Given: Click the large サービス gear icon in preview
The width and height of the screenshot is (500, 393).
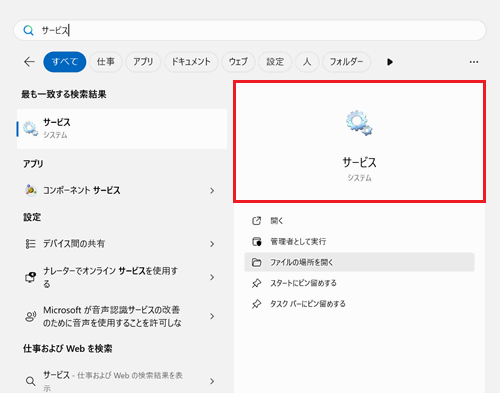Looking at the screenshot, I should (x=359, y=123).
